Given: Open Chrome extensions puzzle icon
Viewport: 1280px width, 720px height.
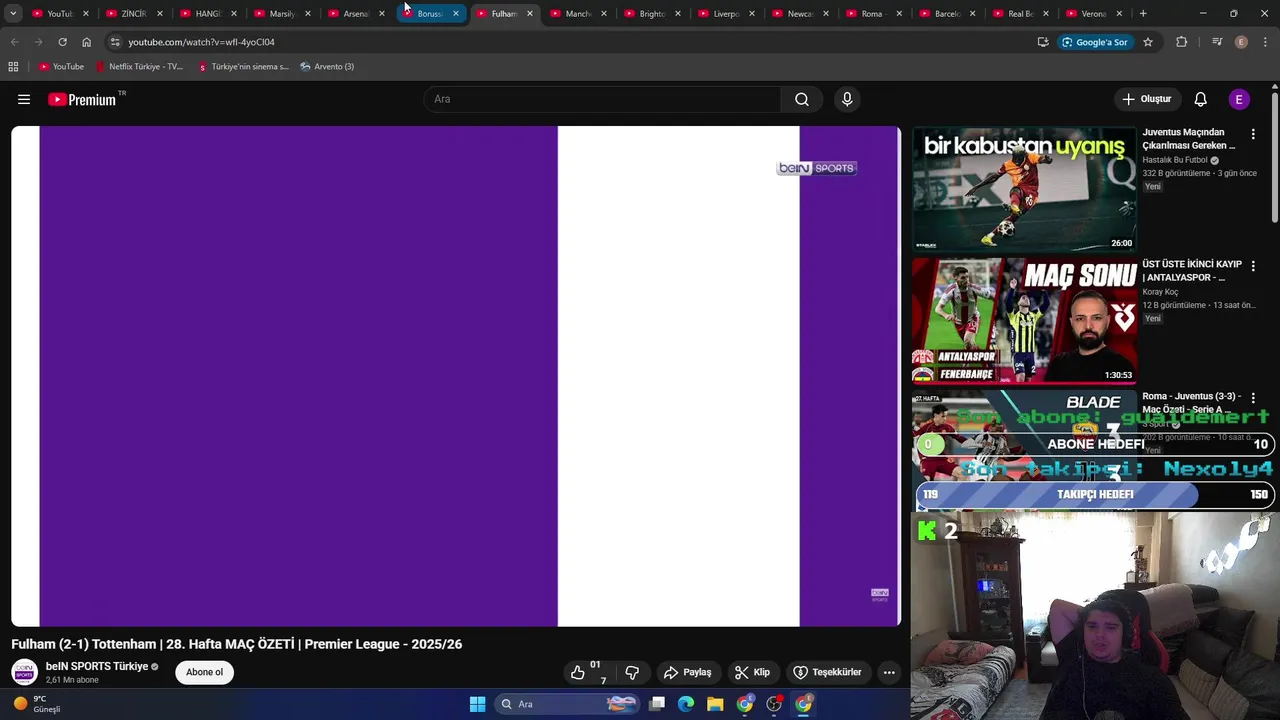Looking at the screenshot, I should [x=1182, y=42].
